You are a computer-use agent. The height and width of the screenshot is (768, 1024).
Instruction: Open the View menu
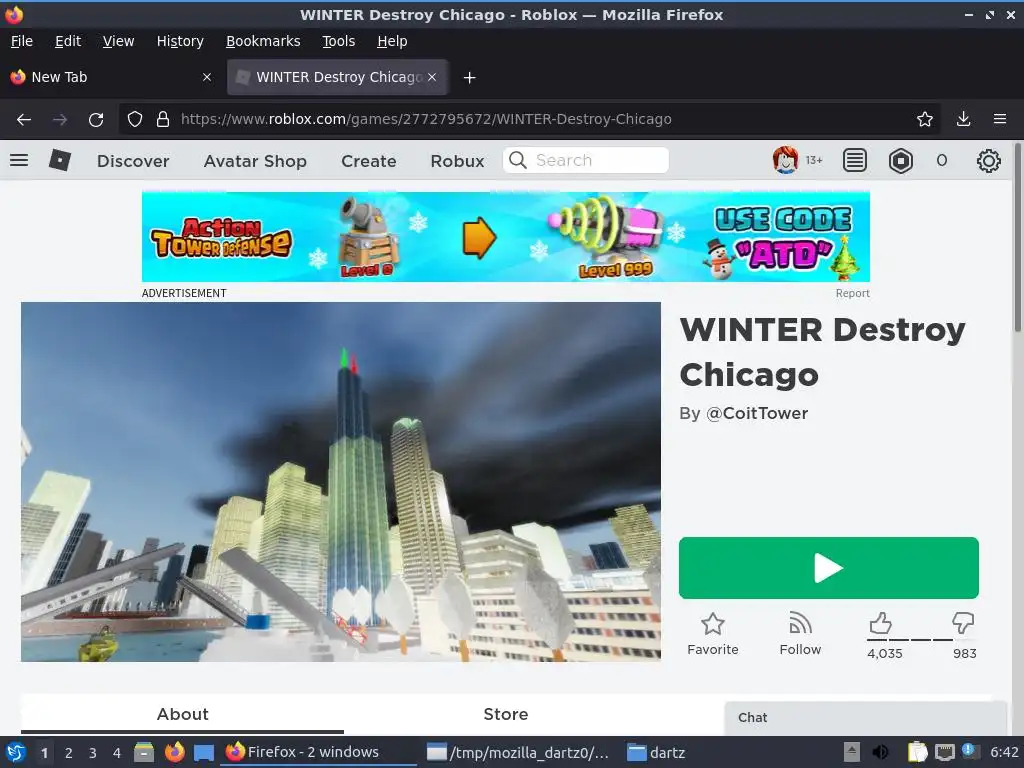click(x=118, y=41)
